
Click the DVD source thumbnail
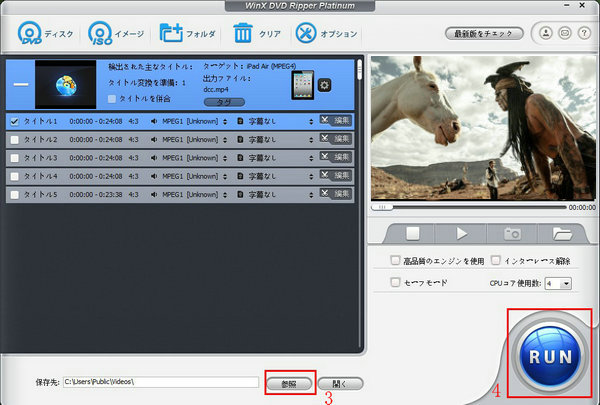point(65,84)
